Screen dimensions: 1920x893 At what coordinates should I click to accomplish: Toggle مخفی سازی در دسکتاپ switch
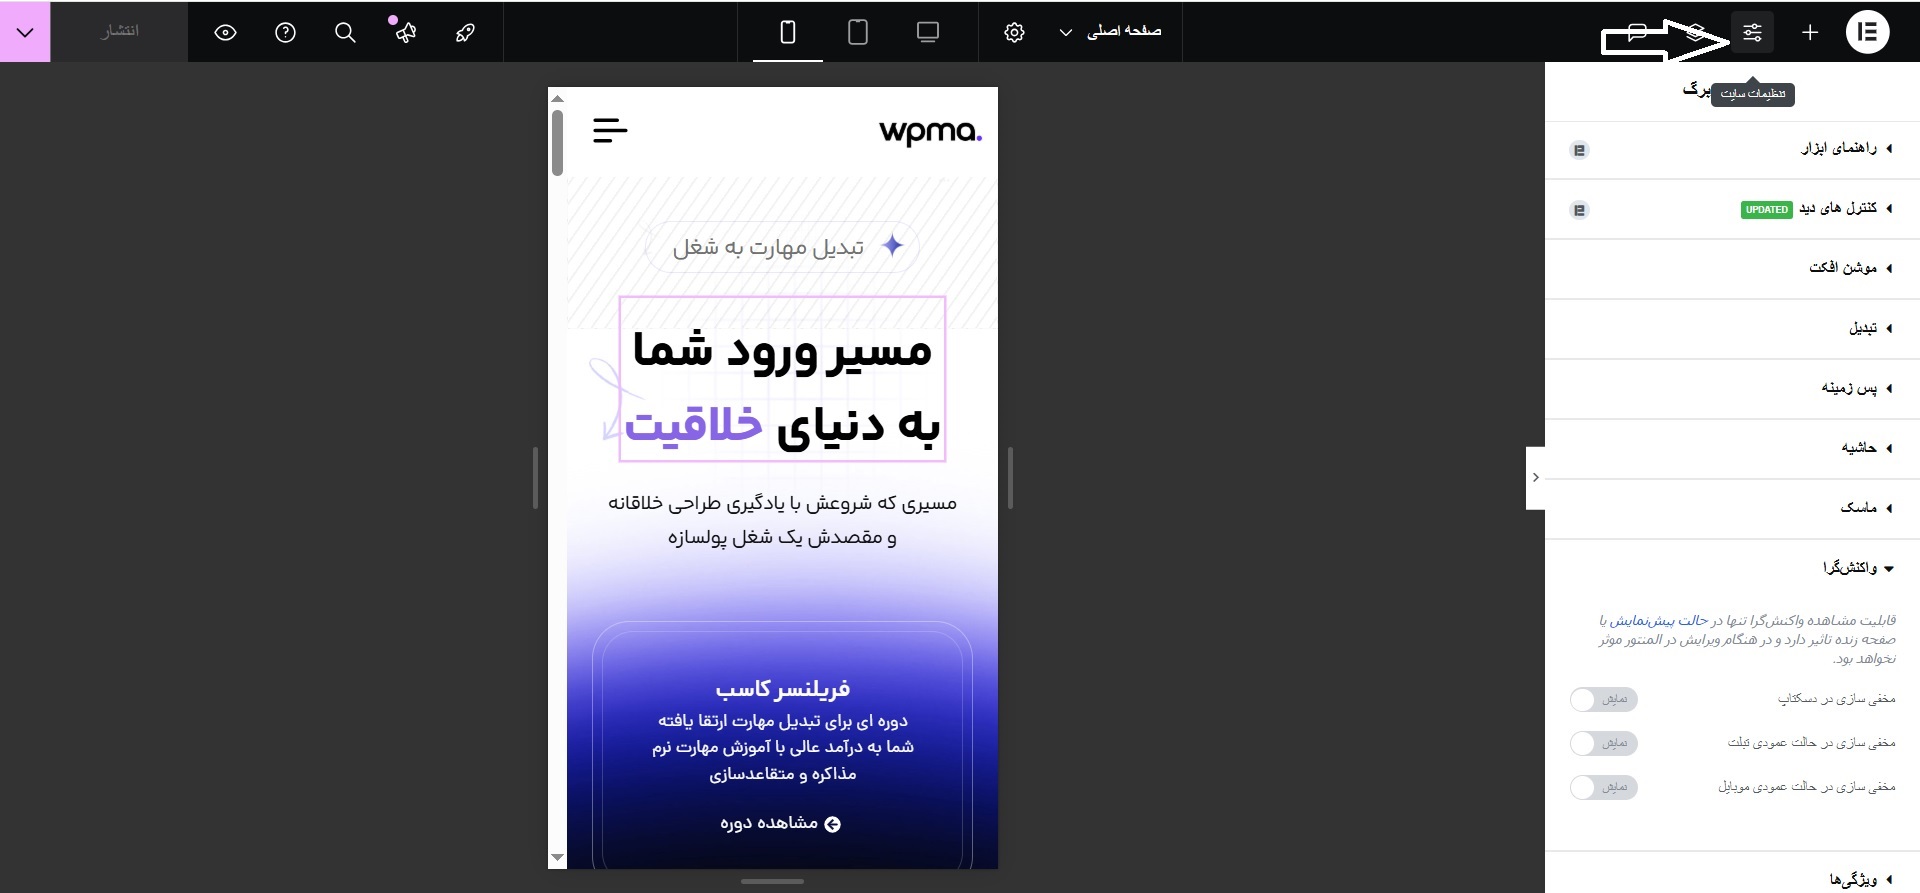(x=1603, y=699)
